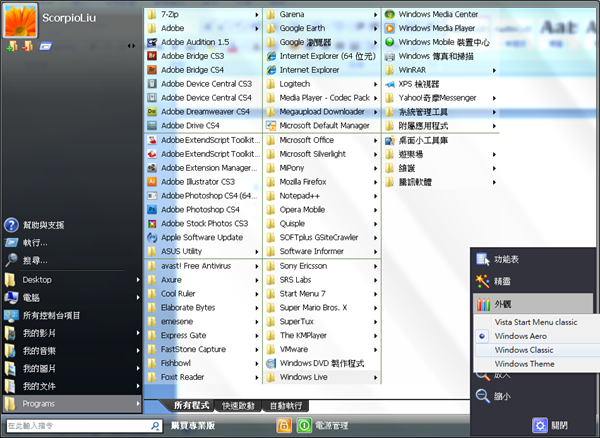The image size is (600, 438).
Task: Expand the Windows Live submenu
Action: coord(322,377)
